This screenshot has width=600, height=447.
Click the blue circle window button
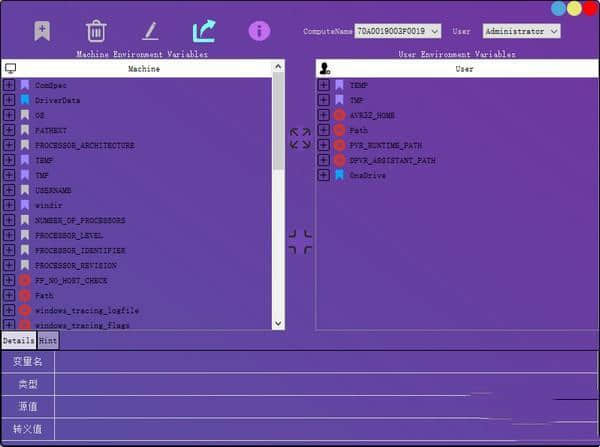click(x=558, y=8)
